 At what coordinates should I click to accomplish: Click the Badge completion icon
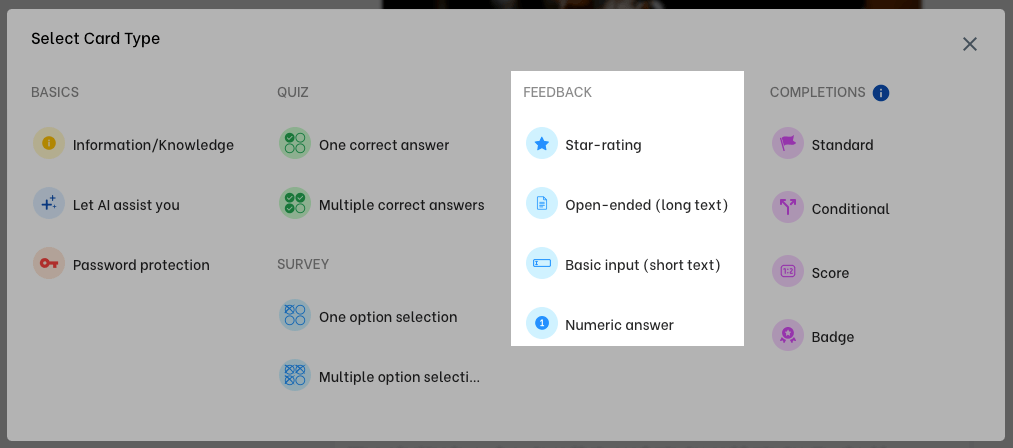click(788, 336)
